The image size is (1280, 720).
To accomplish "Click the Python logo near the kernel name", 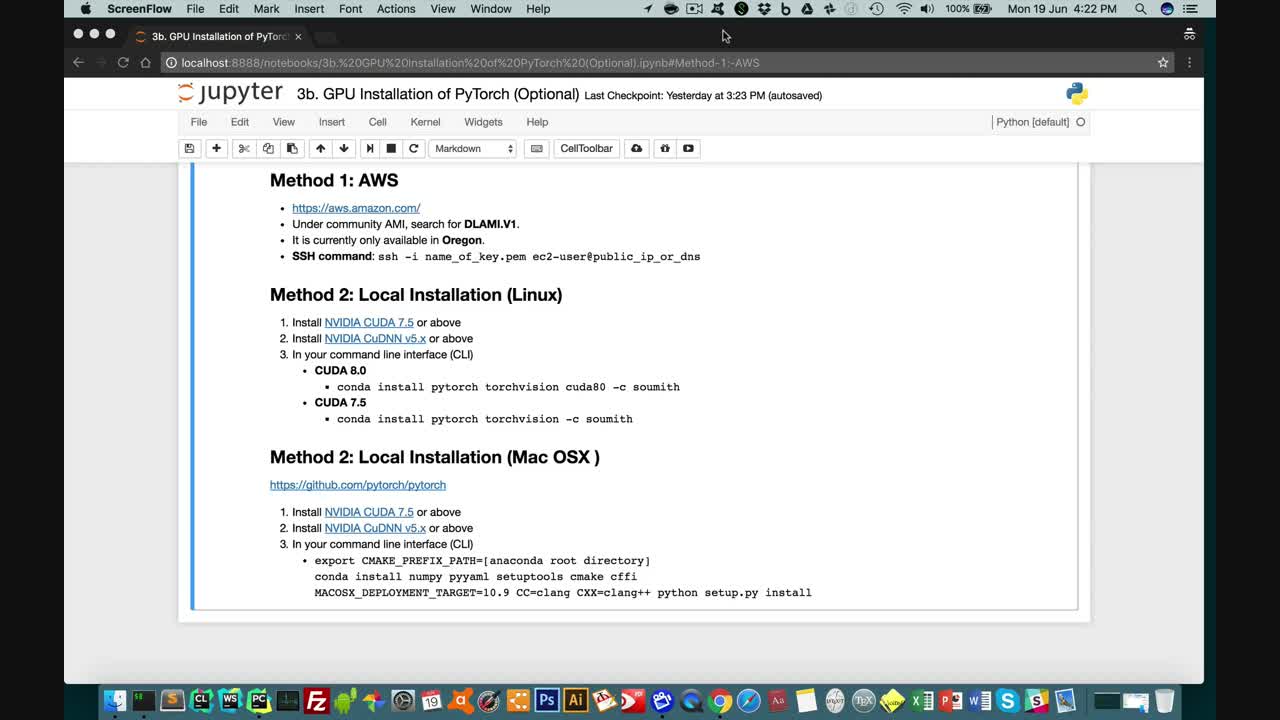I will coord(1076,94).
